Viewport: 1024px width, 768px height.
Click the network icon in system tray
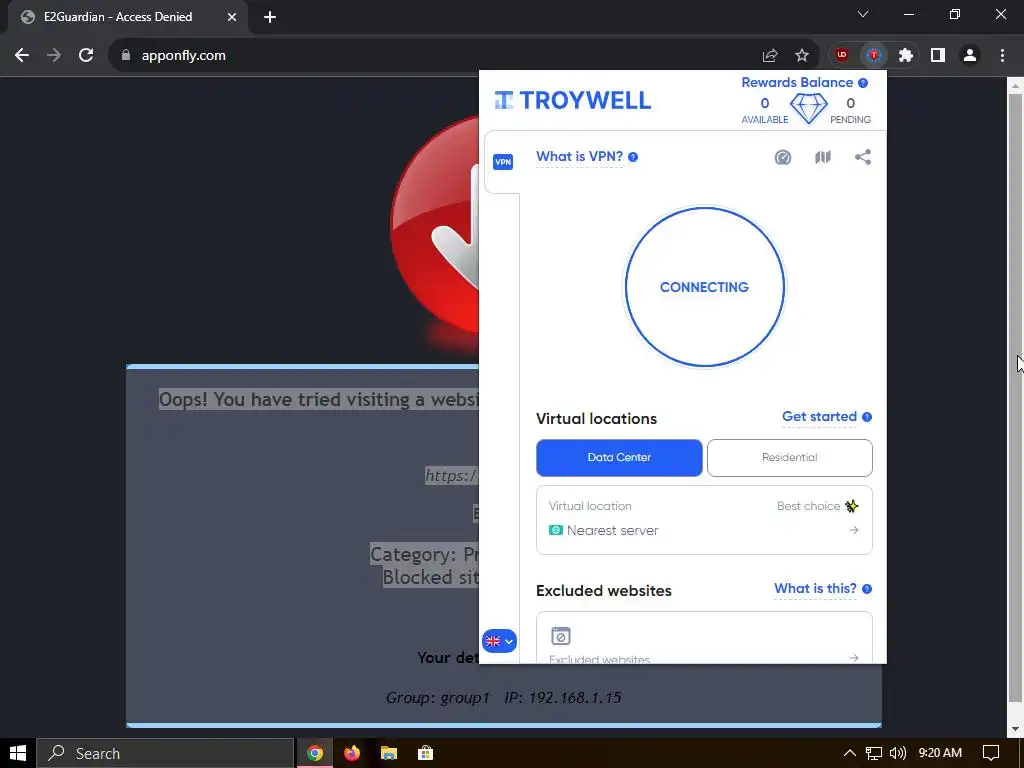click(873, 753)
